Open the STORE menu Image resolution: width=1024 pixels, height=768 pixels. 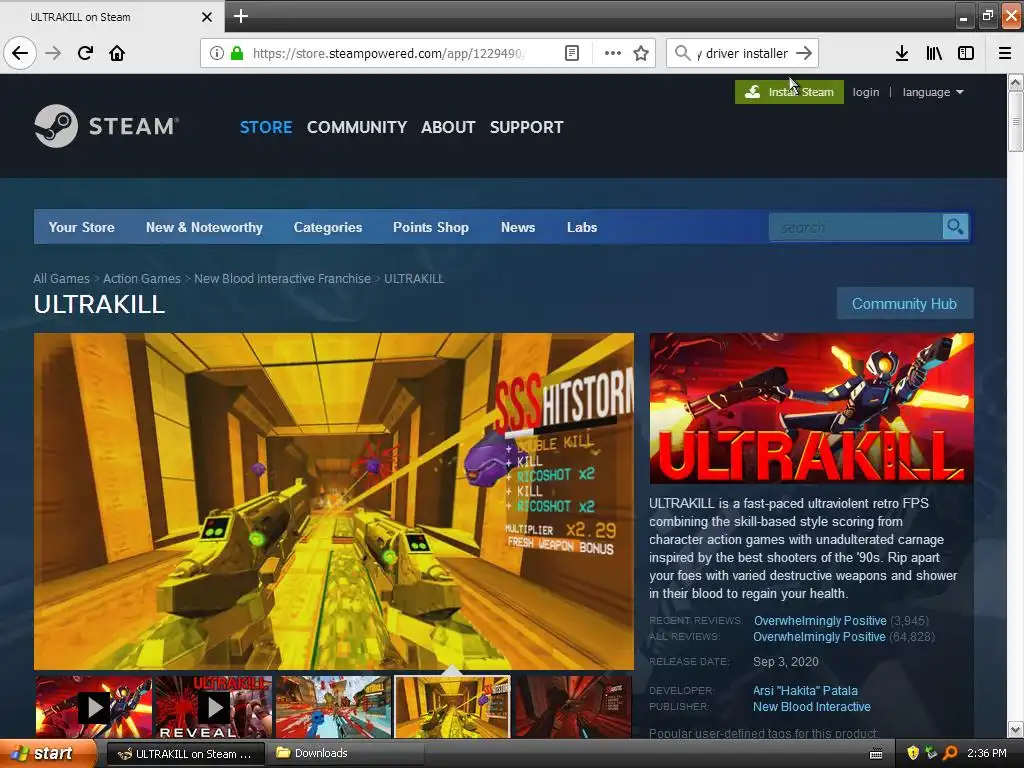[x=266, y=127]
